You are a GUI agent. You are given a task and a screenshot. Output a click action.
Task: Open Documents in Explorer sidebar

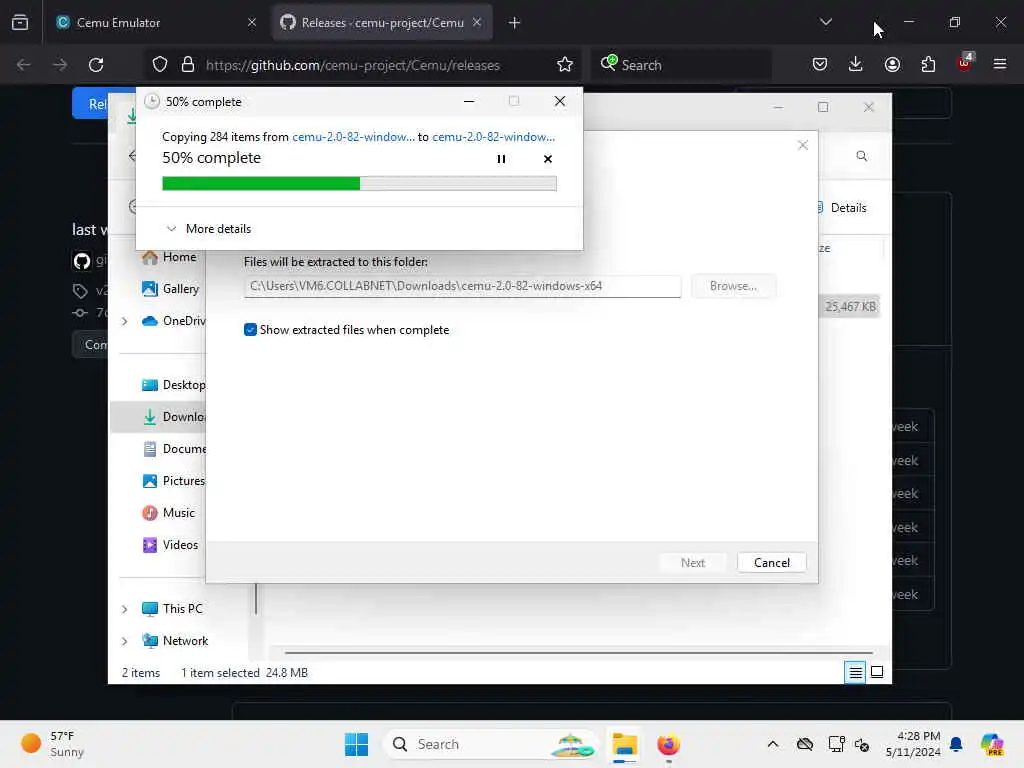point(174,449)
